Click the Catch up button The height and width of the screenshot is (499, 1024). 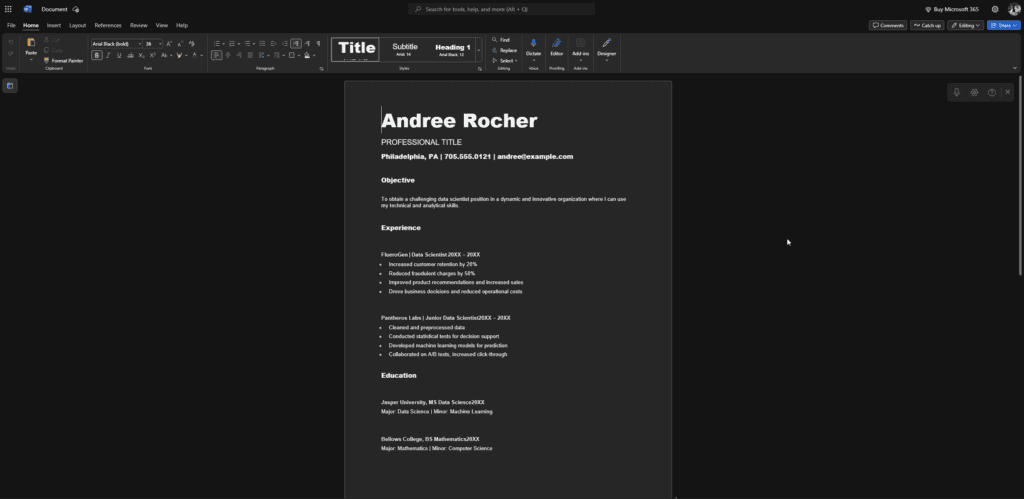(x=926, y=25)
